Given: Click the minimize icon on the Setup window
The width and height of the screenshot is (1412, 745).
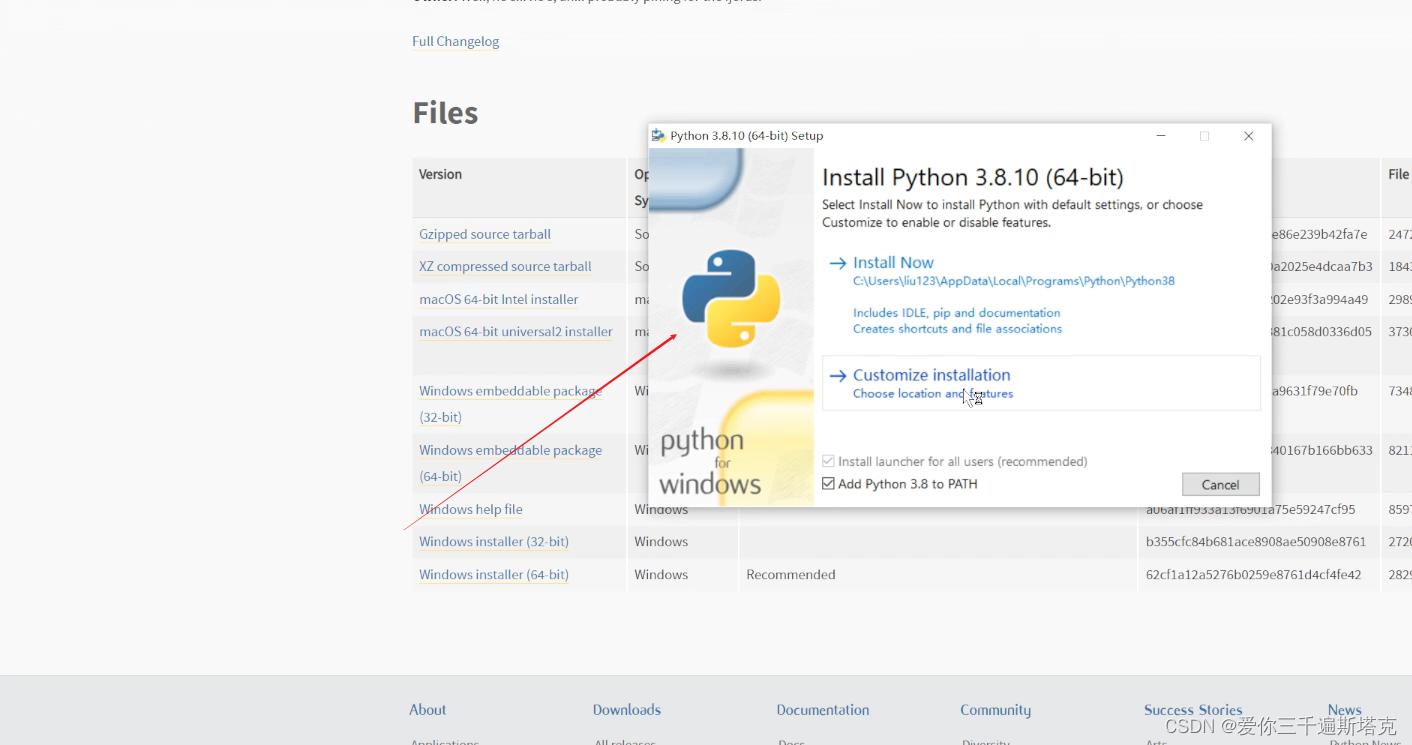Looking at the screenshot, I should point(1160,135).
